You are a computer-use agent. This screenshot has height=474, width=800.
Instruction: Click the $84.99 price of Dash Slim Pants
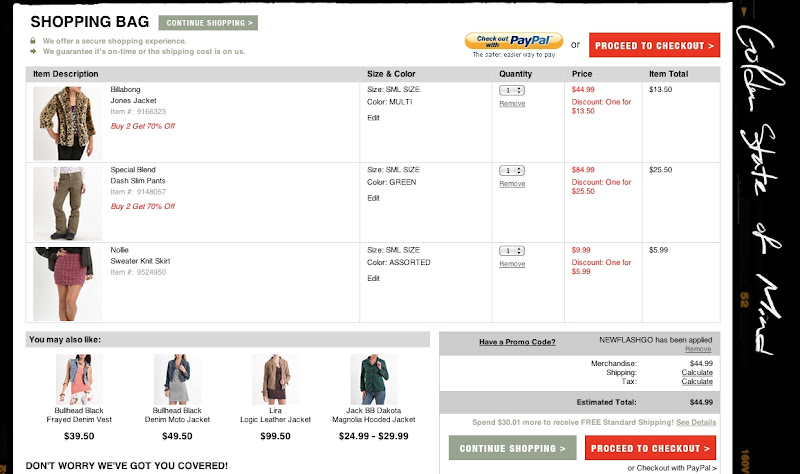click(583, 169)
